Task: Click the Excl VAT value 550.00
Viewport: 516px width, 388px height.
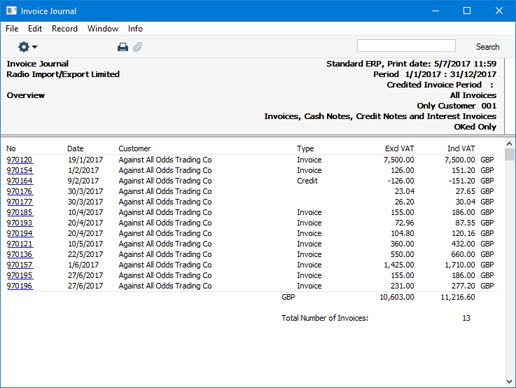Action: pyautogui.click(x=402, y=254)
